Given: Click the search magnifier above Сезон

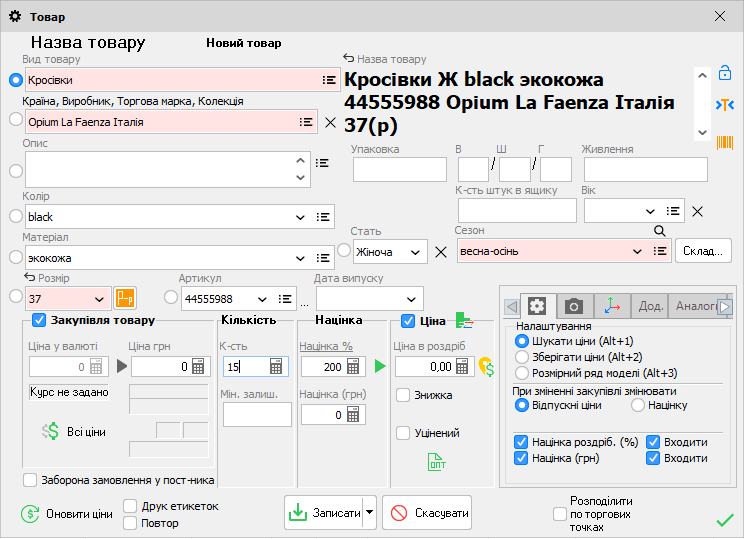Looking at the screenshot, I should (x=660, y=231).
